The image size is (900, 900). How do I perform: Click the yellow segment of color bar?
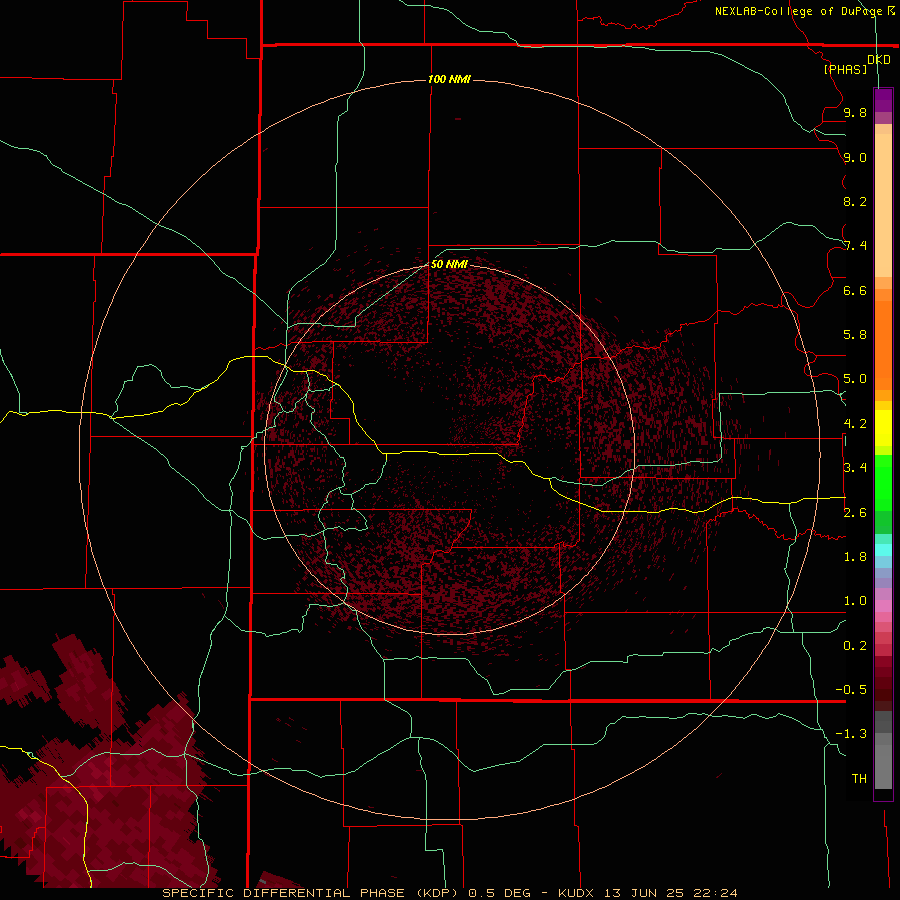[883, 428]
